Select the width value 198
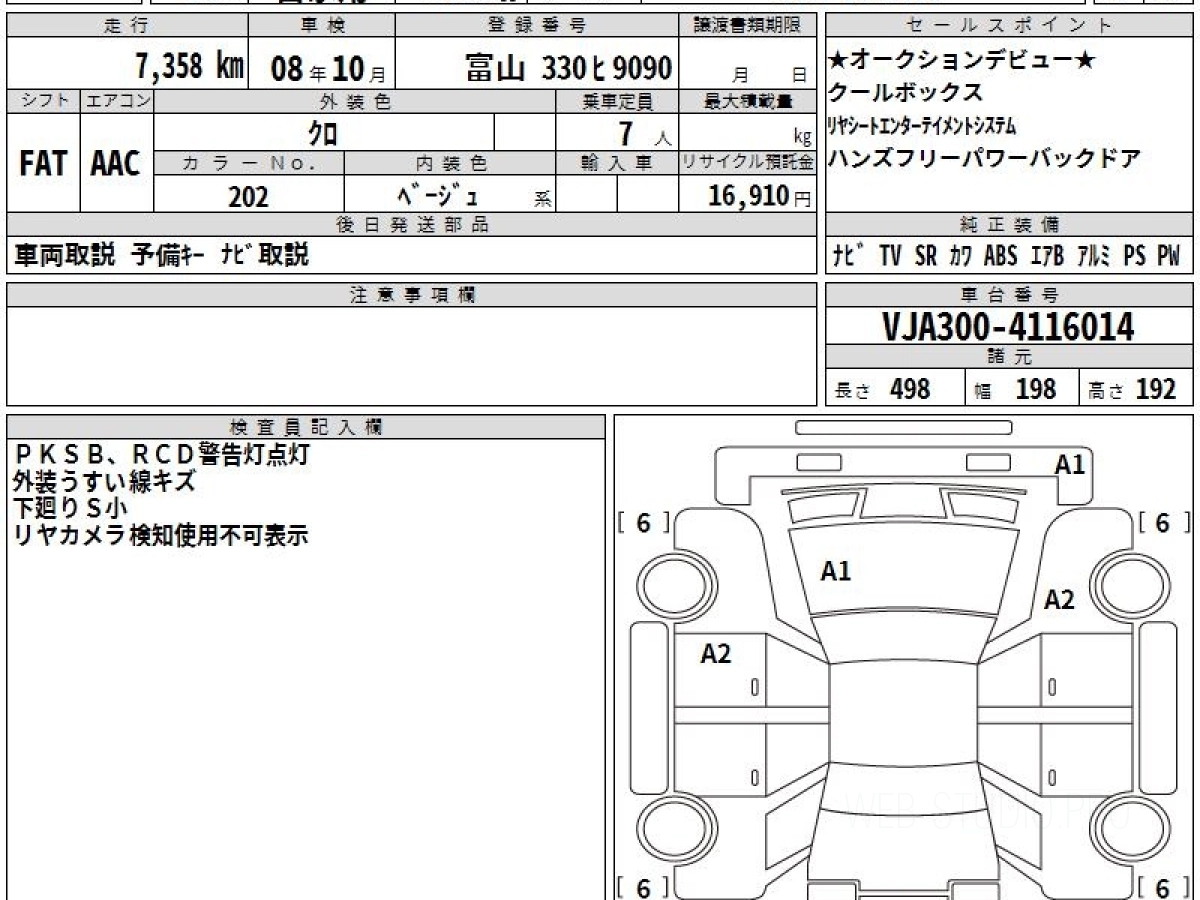 1035,389
